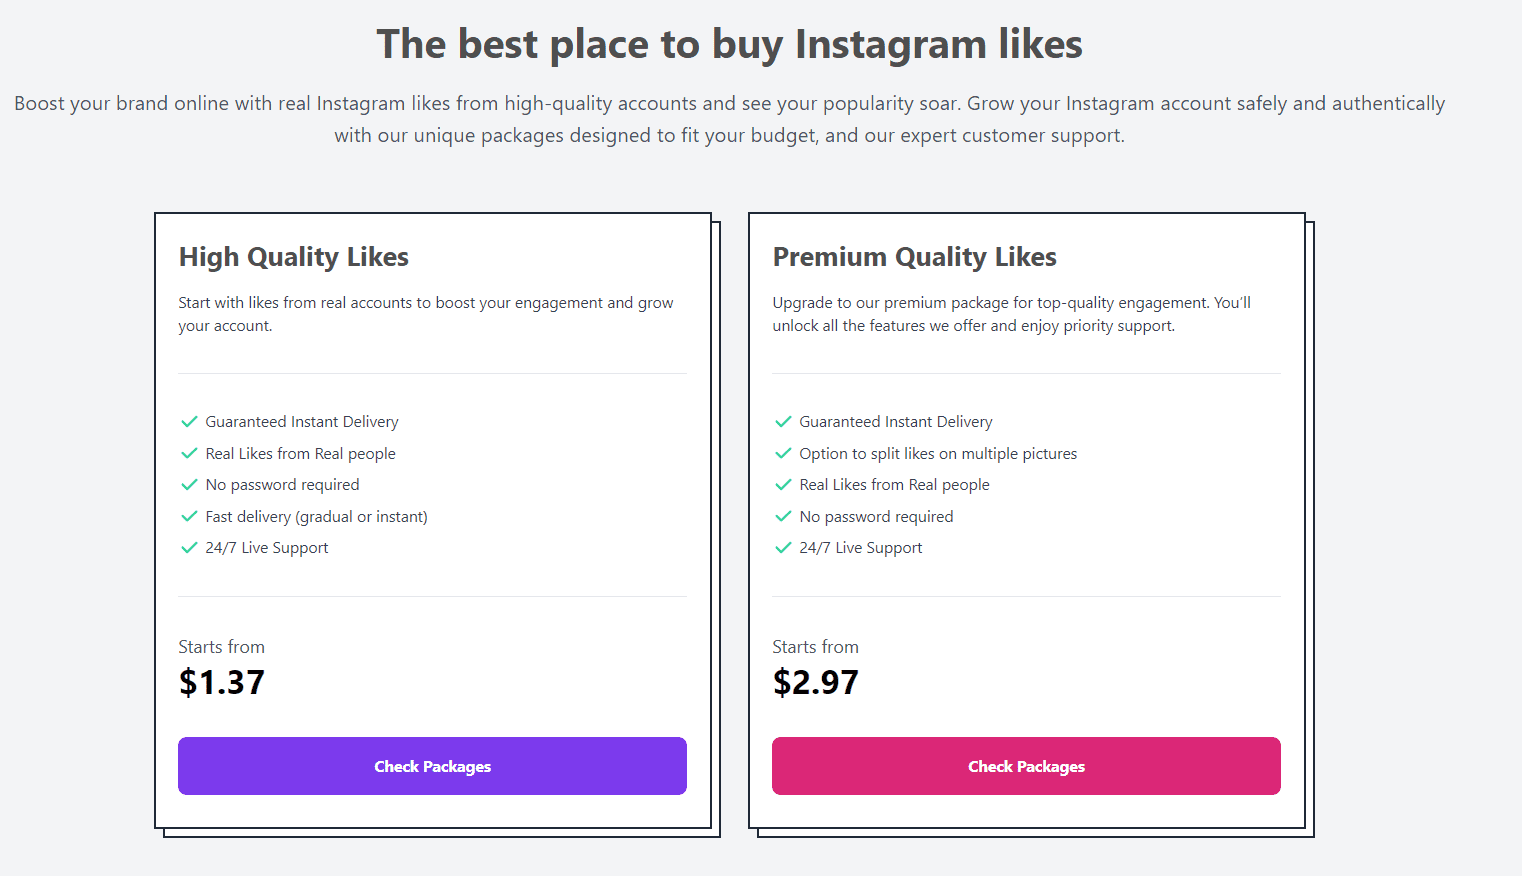This screenshot has width=1522, height=876.
Task: Click checkmark beside Fast delivery (gradual or instant)
Action: tap(189, 516)
